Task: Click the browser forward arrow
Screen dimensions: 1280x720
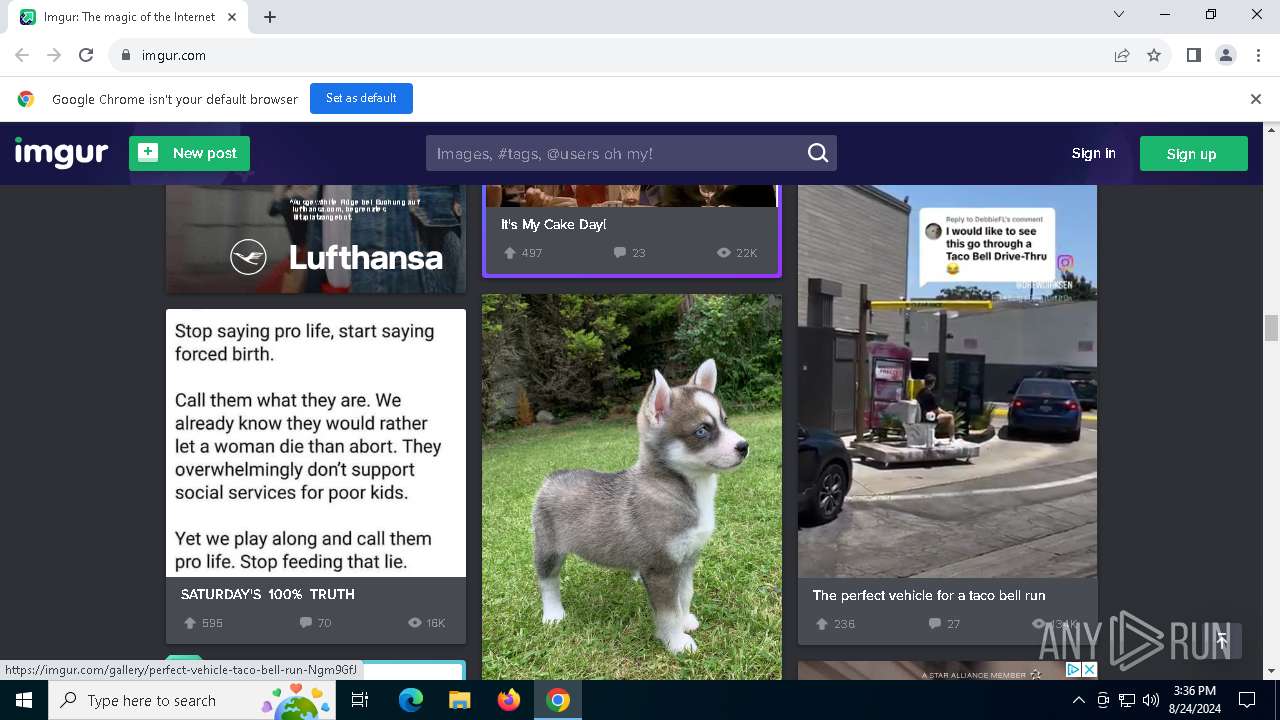Action: click(x=54, y=55)
